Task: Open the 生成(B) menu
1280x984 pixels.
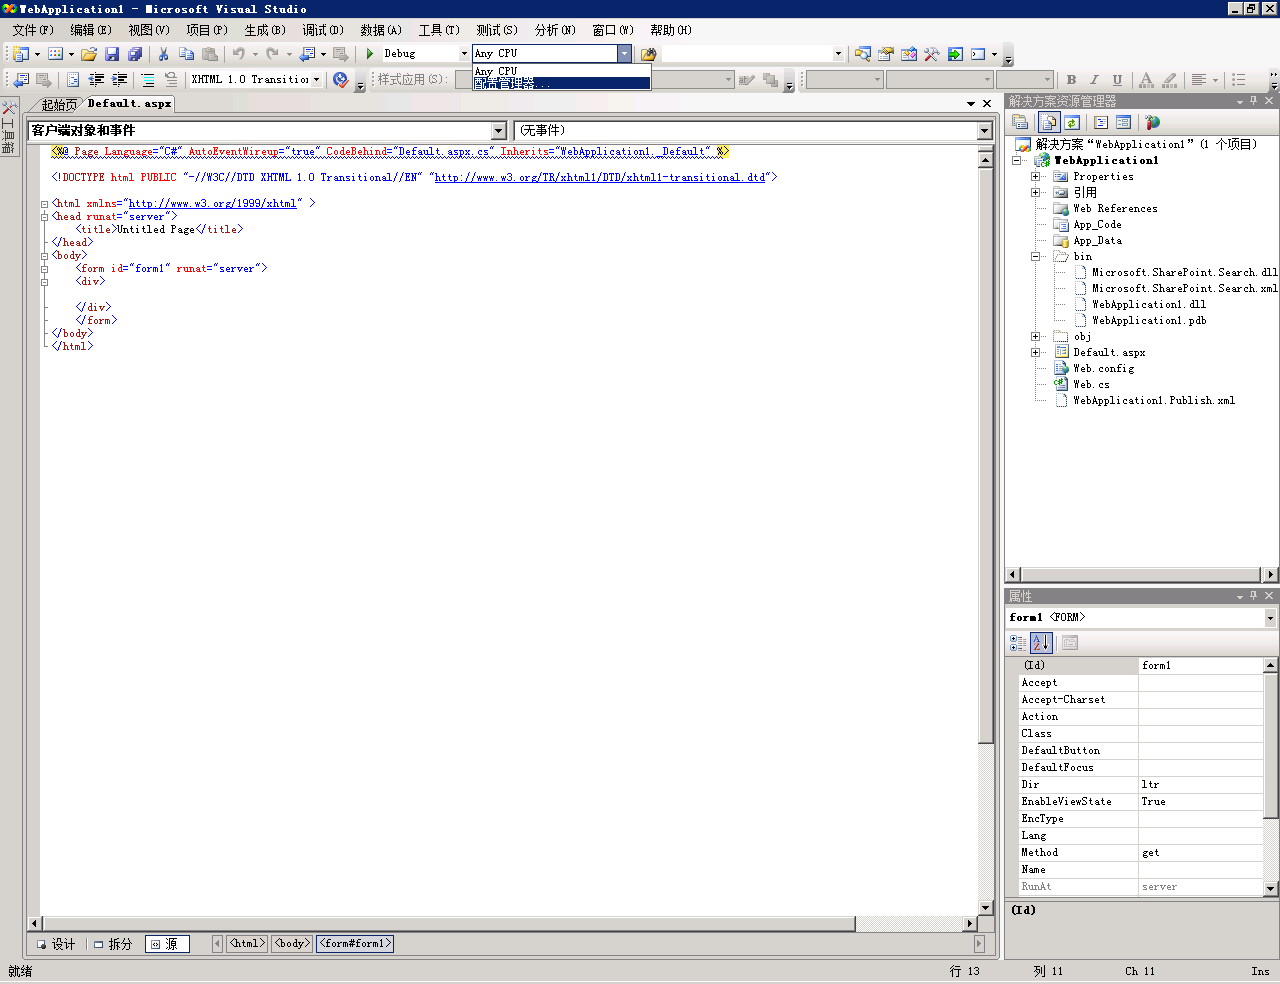Action: [x=265, y=30]
